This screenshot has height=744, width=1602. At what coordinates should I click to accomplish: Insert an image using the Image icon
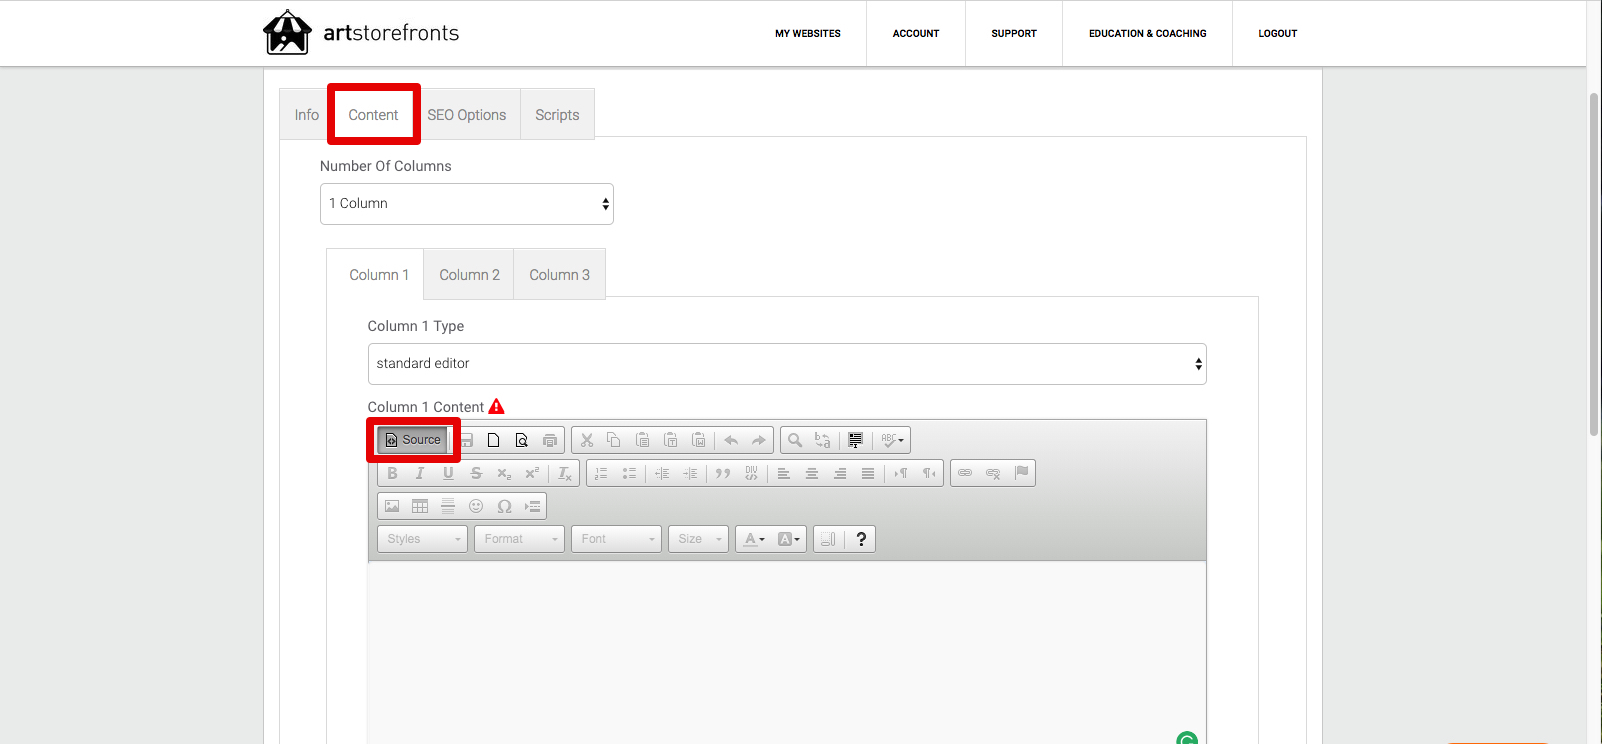point(392,506)
